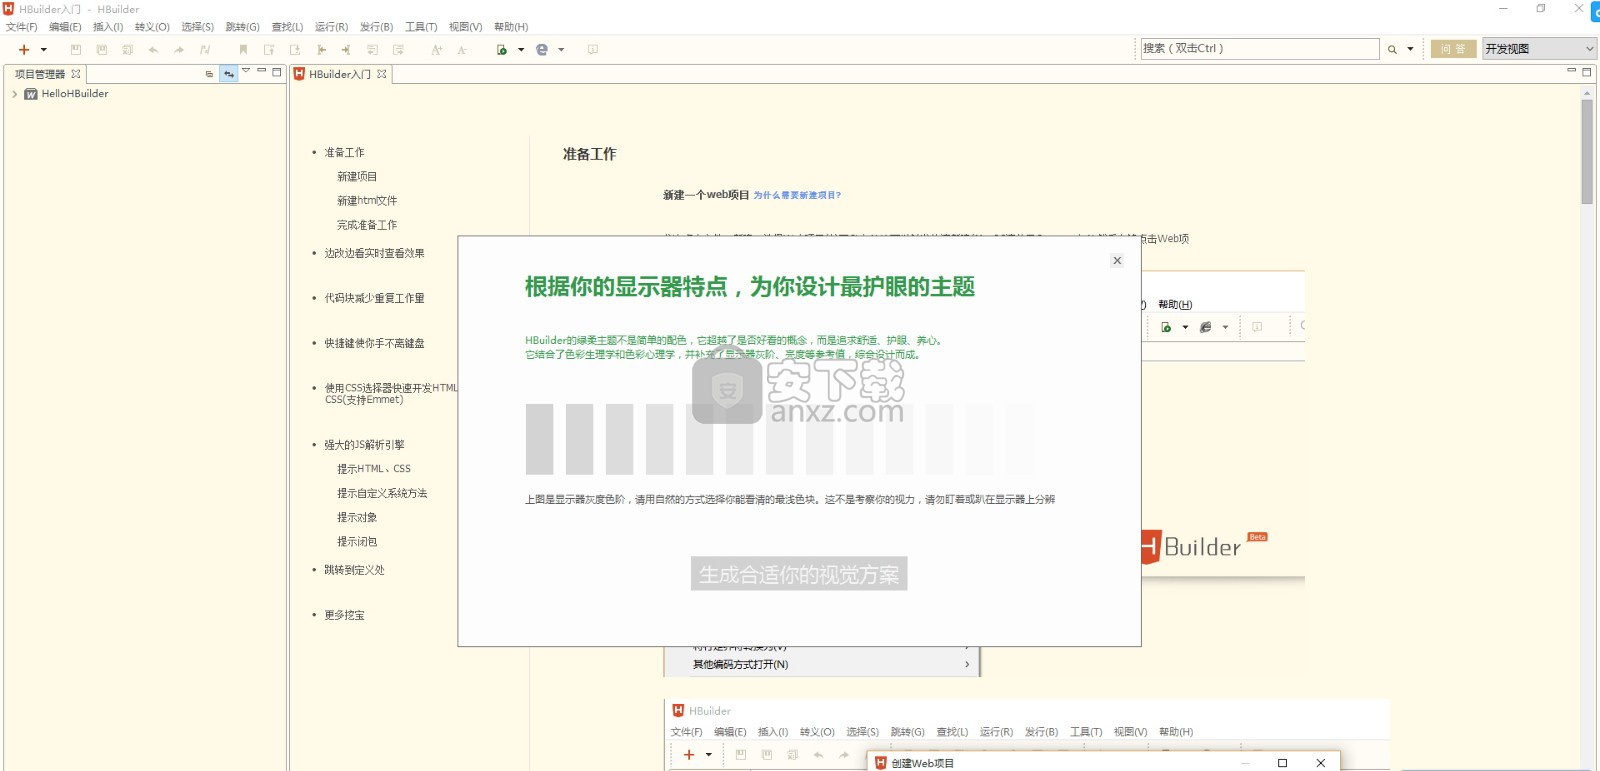Go to 更多挖宝 entry

tap(344, 615)
